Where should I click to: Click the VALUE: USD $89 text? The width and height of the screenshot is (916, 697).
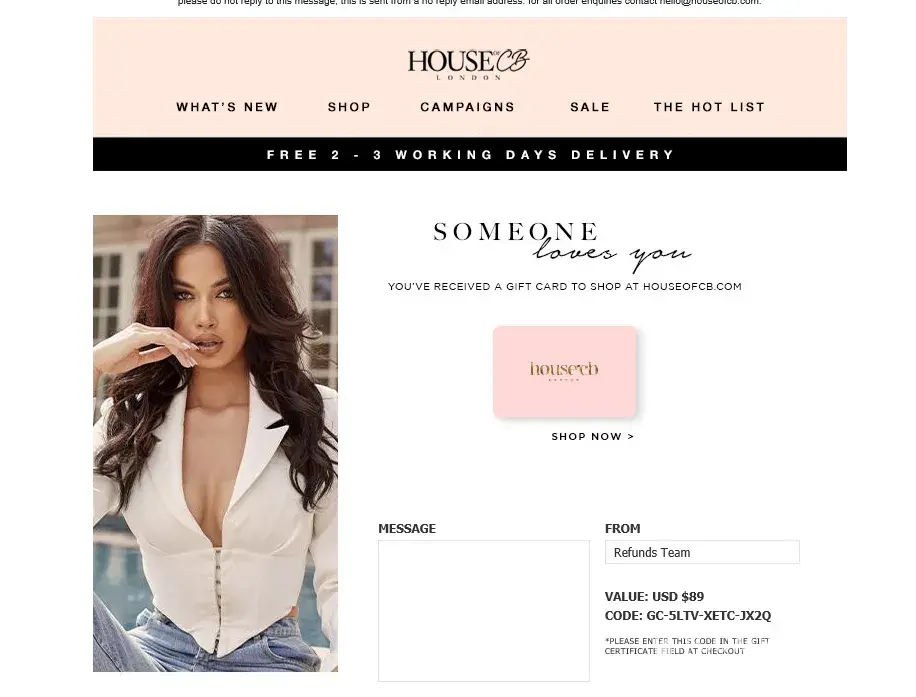click(654, 597)
